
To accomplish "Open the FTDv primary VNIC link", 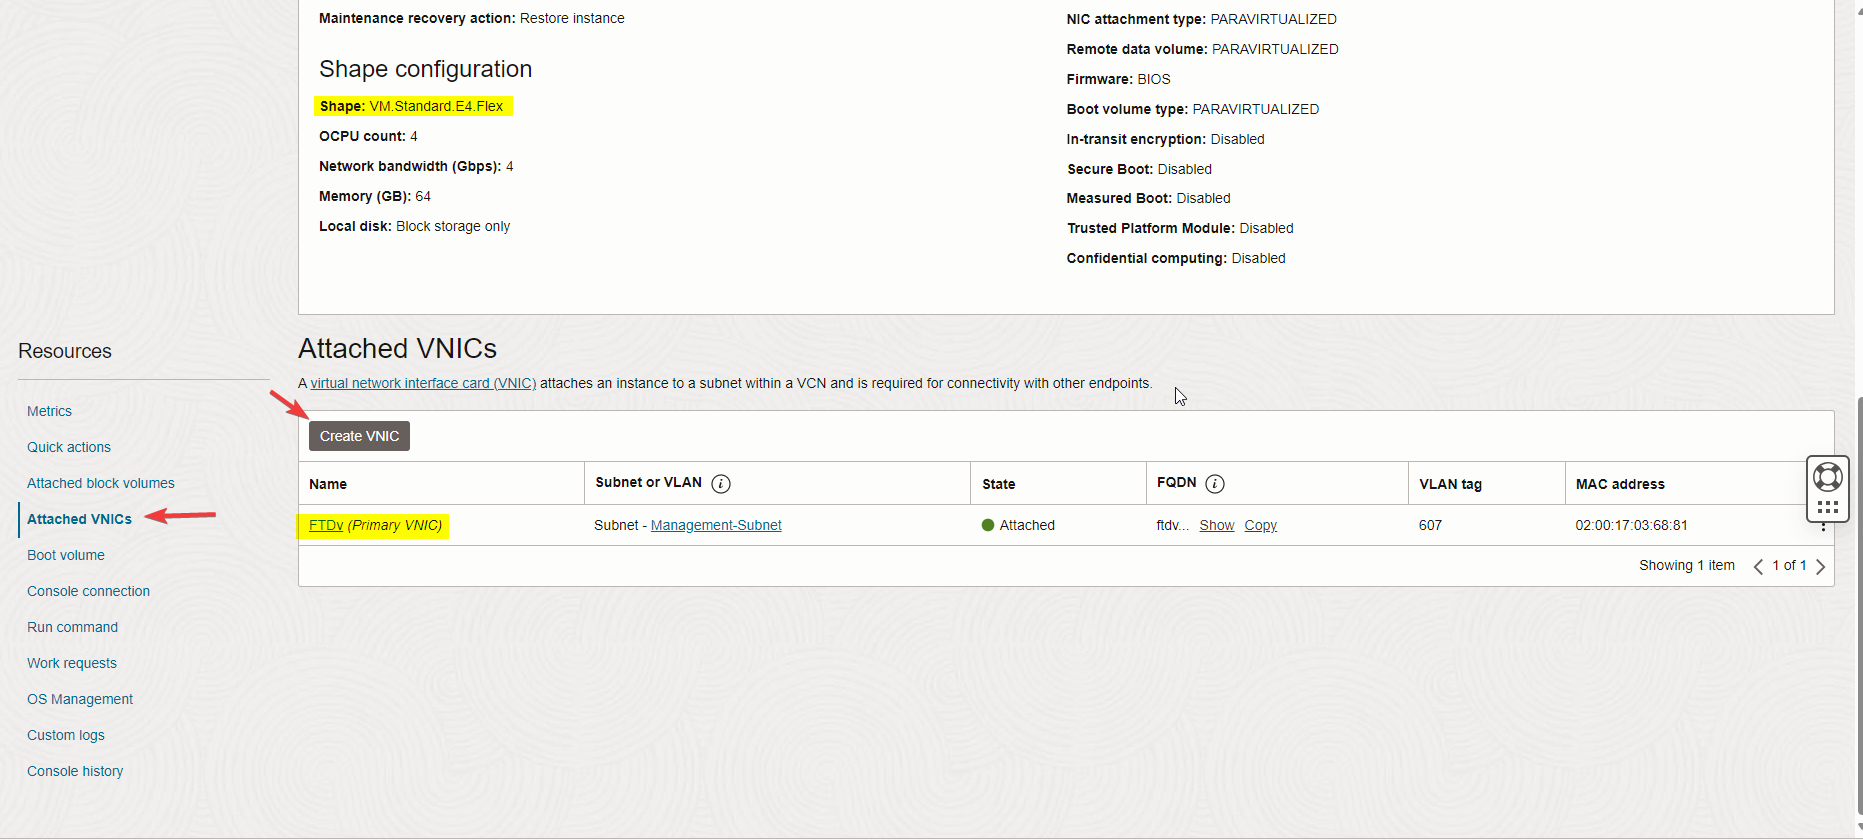I will tap(326, 525).
